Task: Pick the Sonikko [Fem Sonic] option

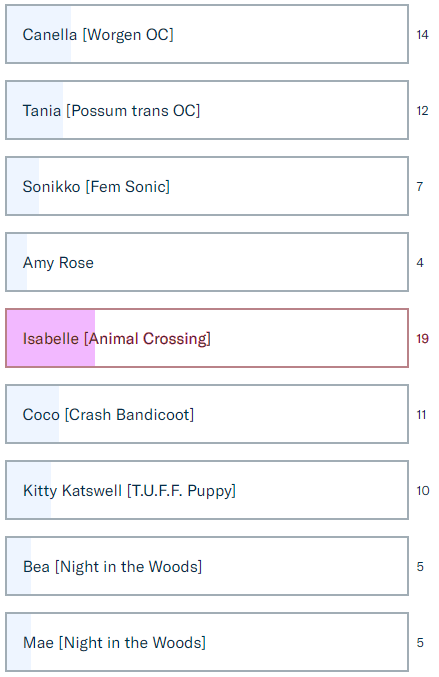Action: pyautogui.click(x=207, y=186)
